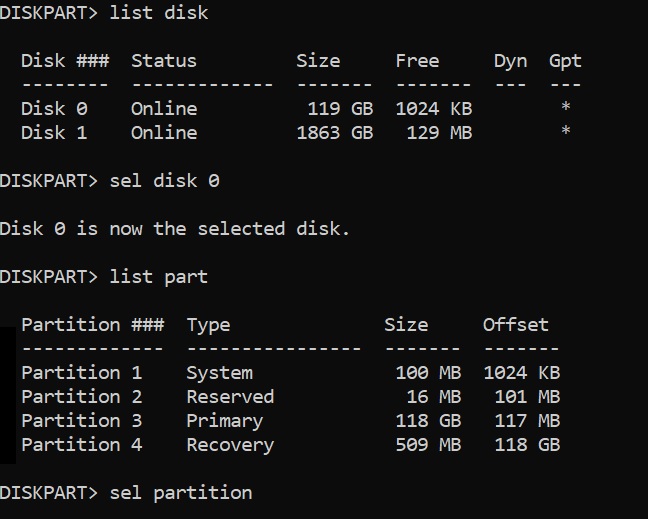
Task: Click the 129 MB free value
Action: (x=439, y=132)
